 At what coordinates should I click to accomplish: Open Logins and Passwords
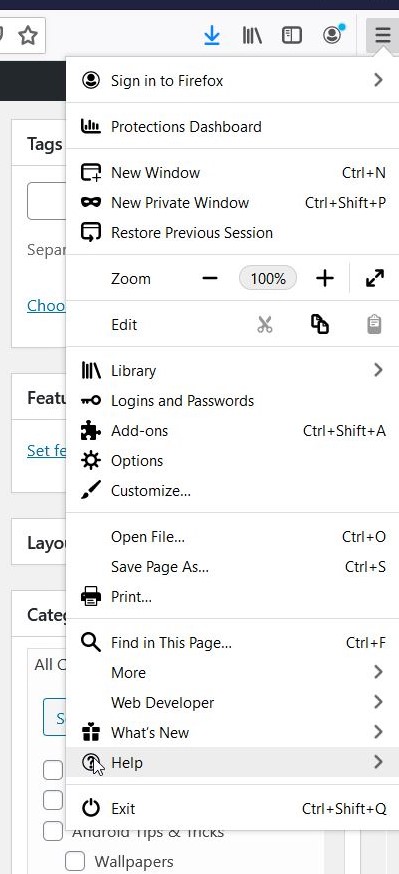(232, 401)
